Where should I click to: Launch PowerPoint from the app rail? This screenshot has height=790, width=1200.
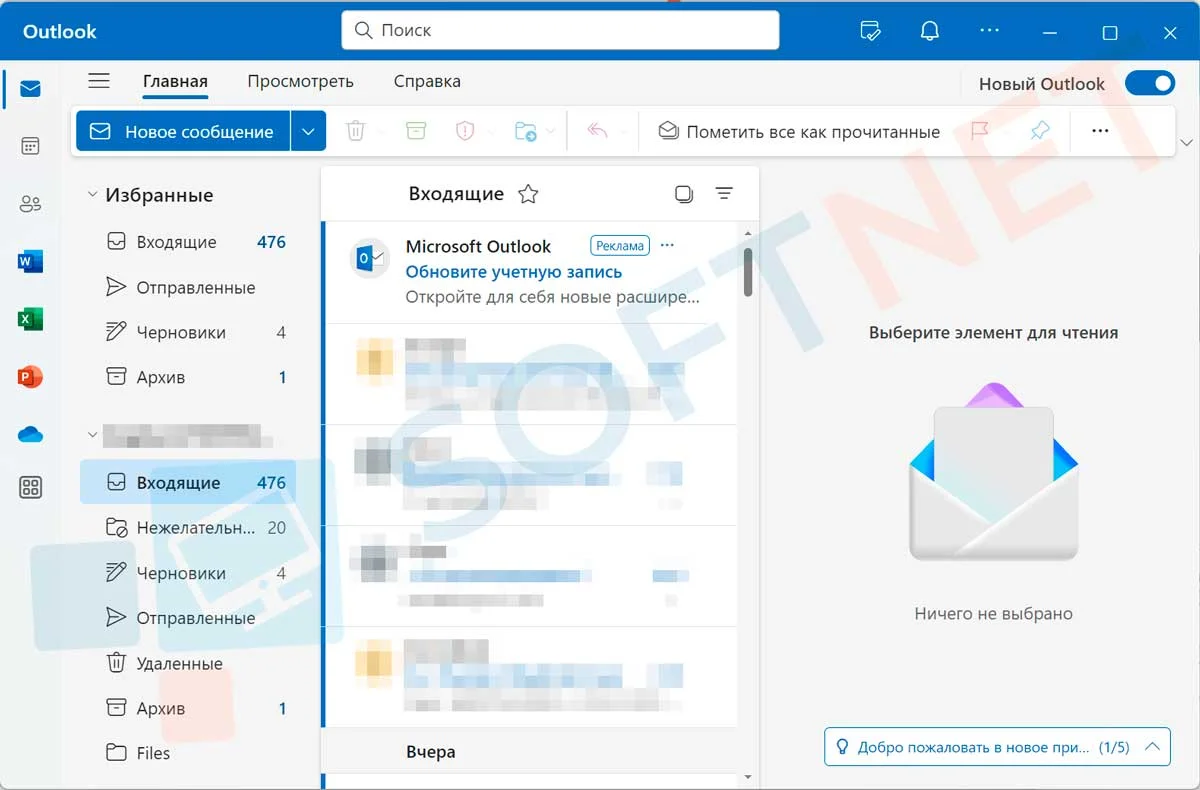coord(30,377)
